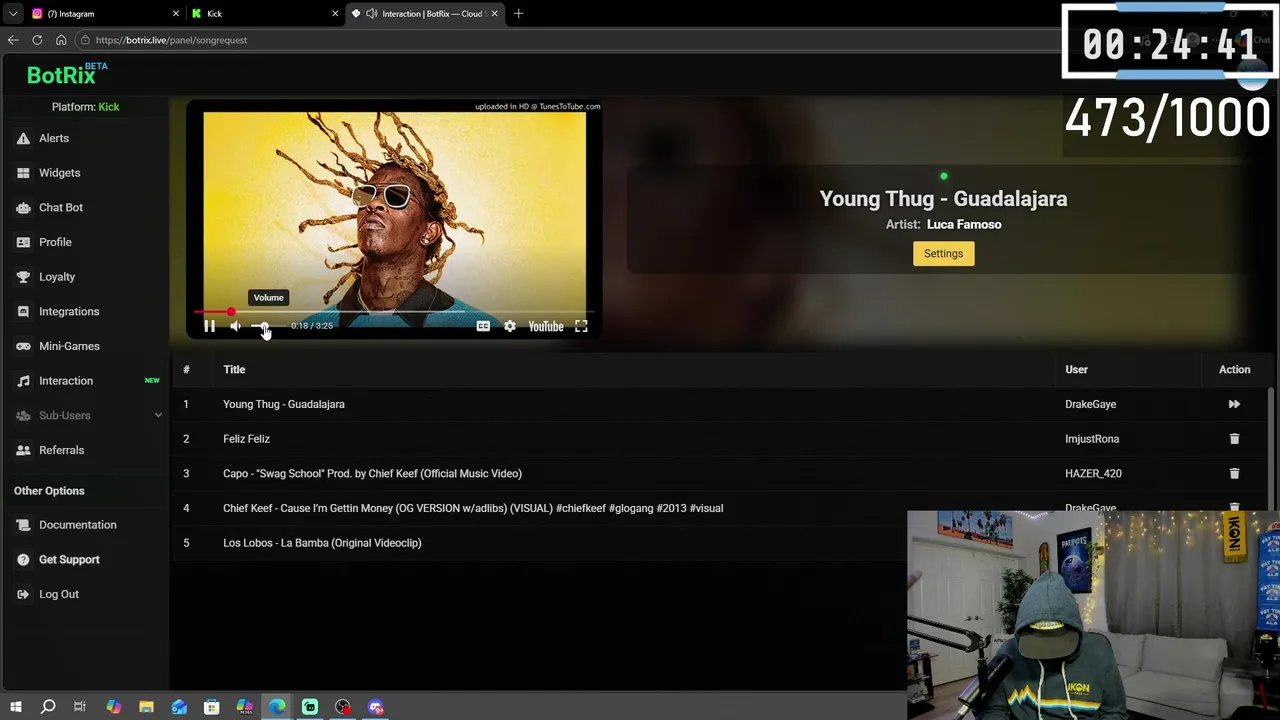Screen dimensions: 1280x720
Task: Open Microsoft 365 from the taskbar
Action: point(245,707)
